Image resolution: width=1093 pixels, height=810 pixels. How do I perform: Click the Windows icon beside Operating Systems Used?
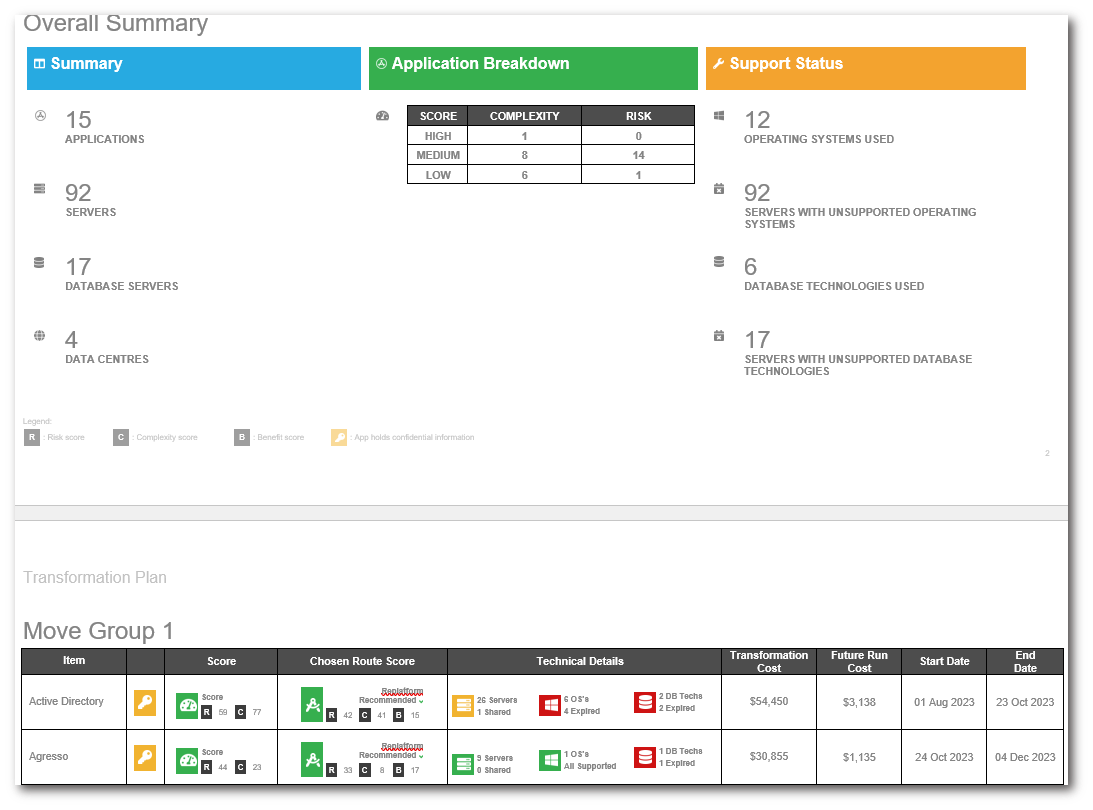tap(718, 116)
